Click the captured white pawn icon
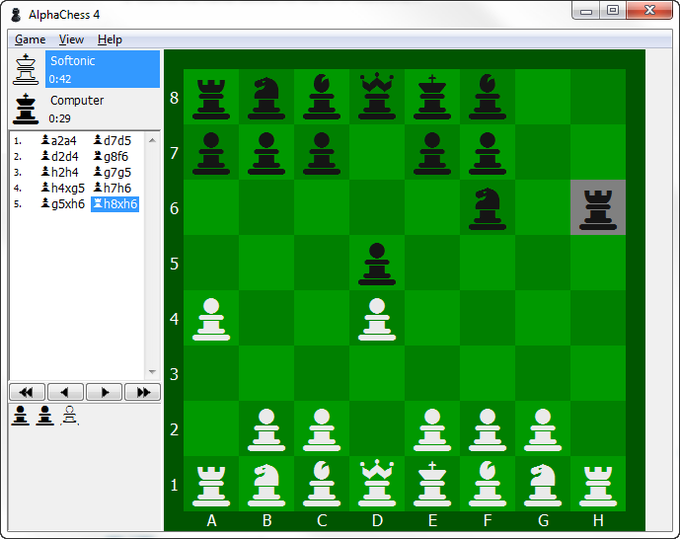This screenshot has width=680, height=539. (x=70, y=415)
